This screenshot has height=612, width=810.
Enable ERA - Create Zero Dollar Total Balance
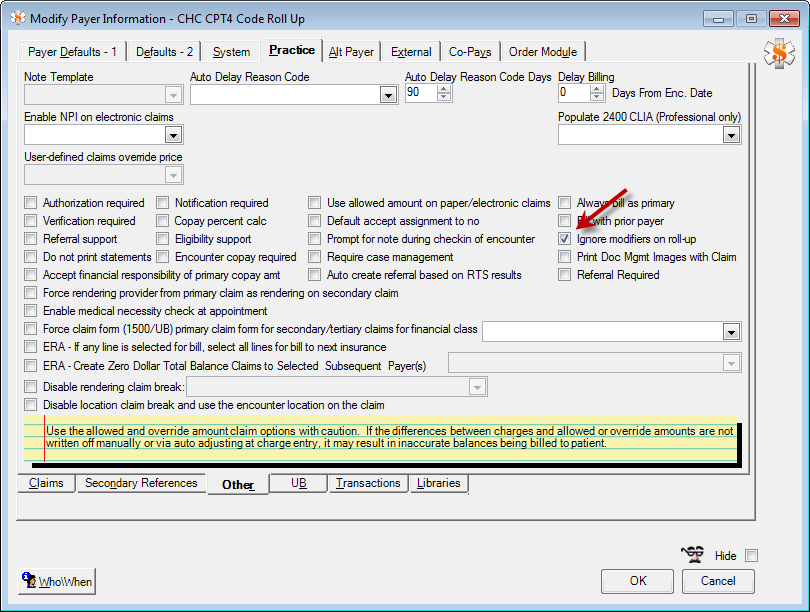click(31, 366)
